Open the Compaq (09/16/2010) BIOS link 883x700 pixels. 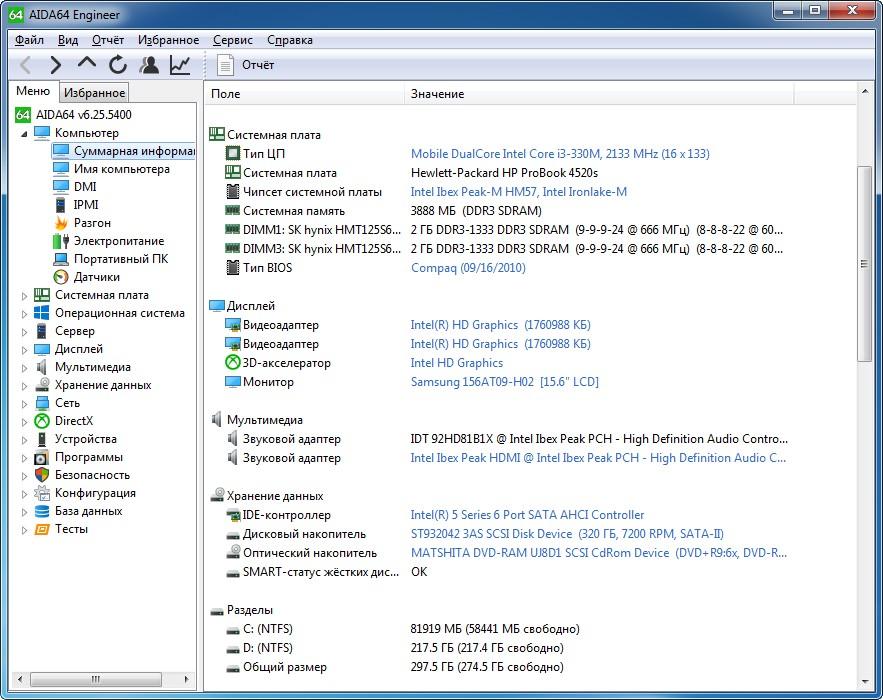[x=468, y=267]
